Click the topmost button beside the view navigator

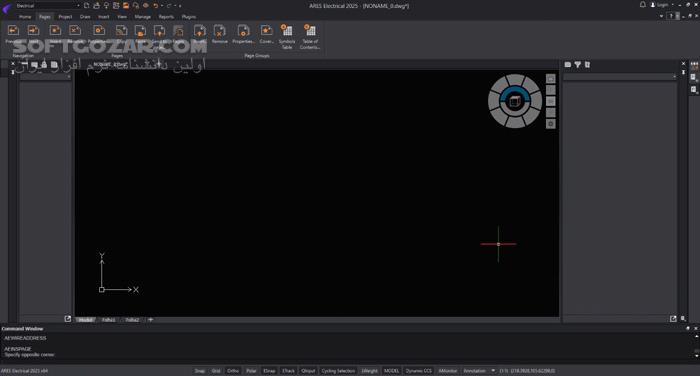551,79
